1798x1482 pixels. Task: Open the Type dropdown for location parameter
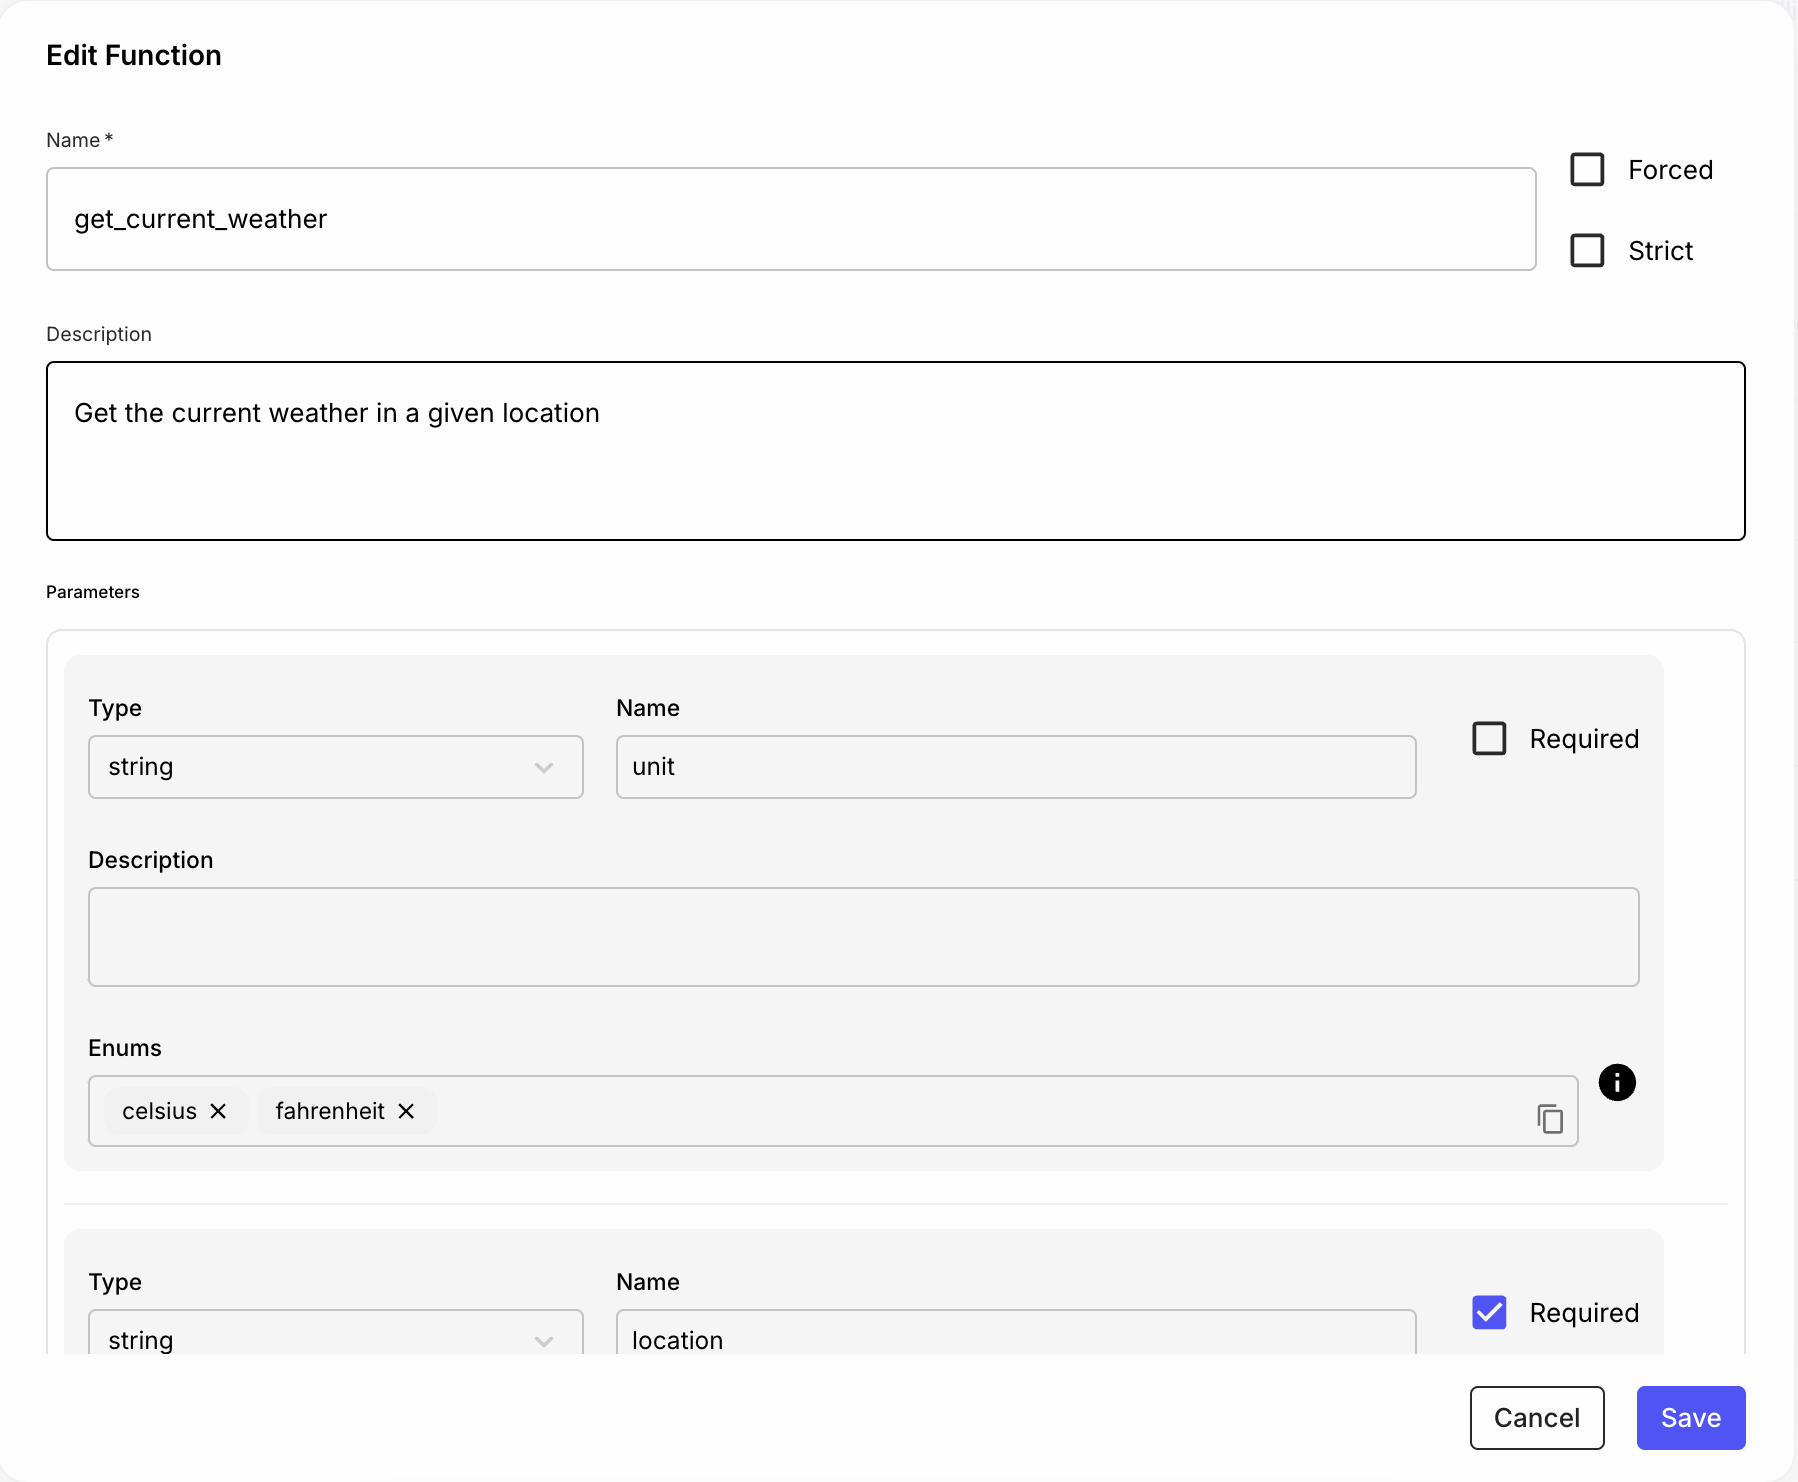335,1335
